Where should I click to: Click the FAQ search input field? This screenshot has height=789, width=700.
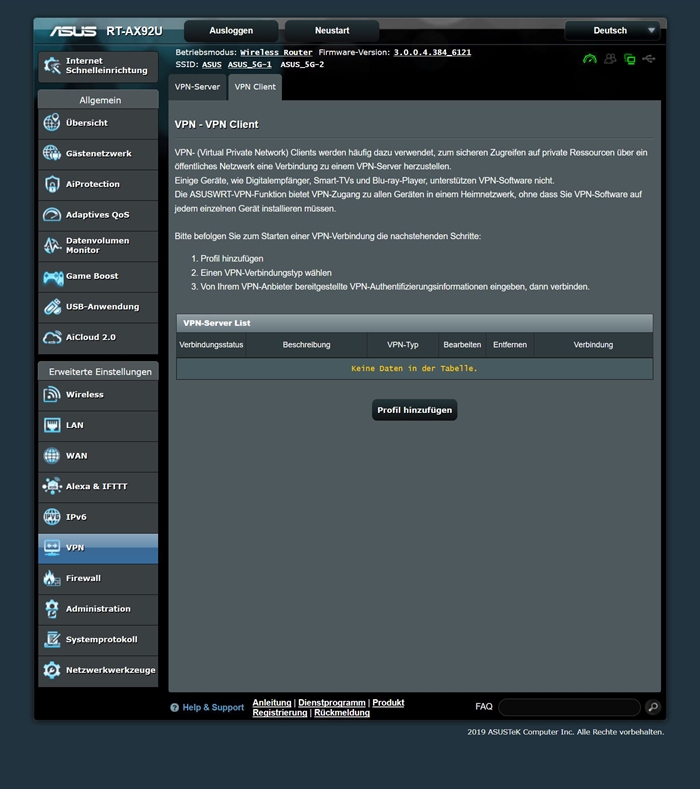pyautogui.click(x=570, y=707)
